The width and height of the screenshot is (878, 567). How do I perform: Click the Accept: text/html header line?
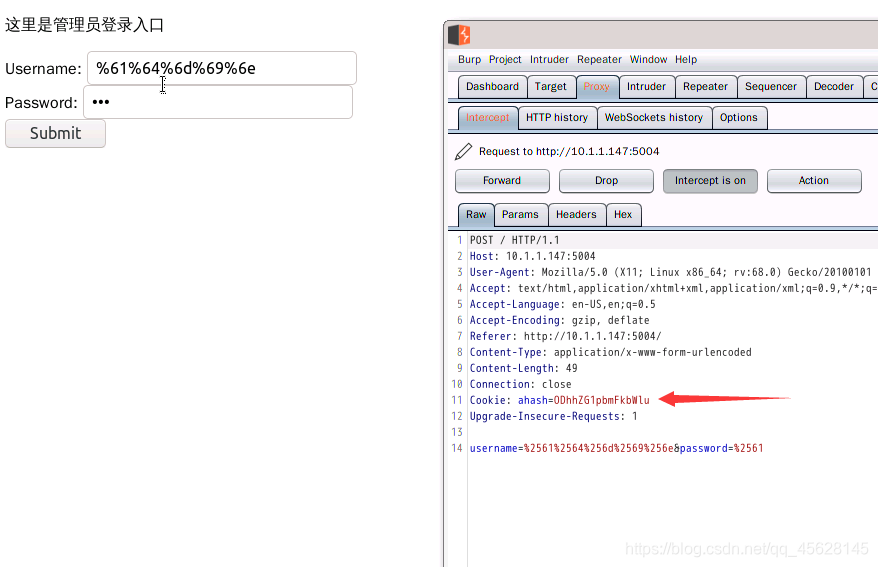click(672, 288)
